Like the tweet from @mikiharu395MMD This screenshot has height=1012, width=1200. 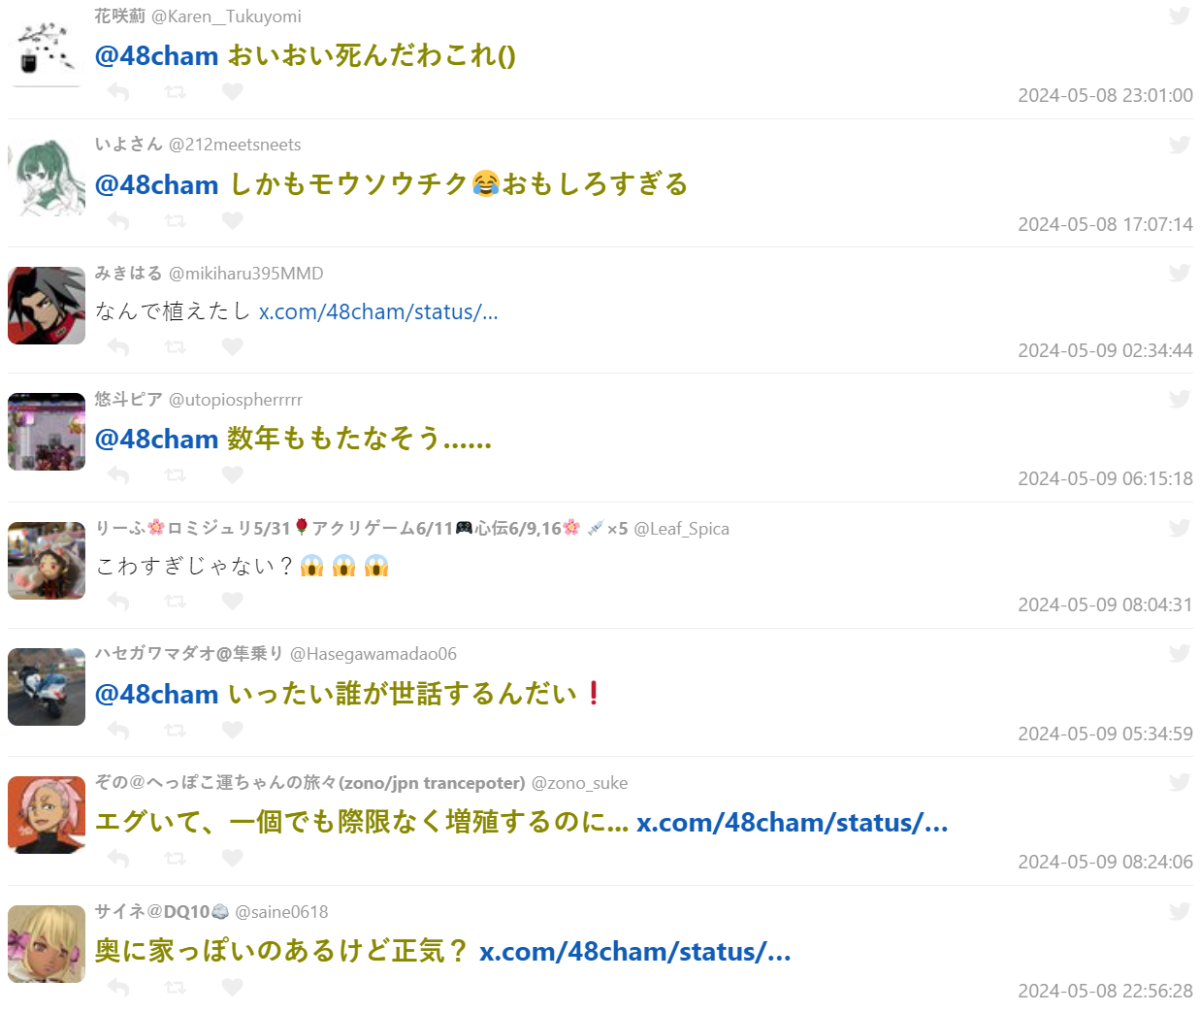232,347
